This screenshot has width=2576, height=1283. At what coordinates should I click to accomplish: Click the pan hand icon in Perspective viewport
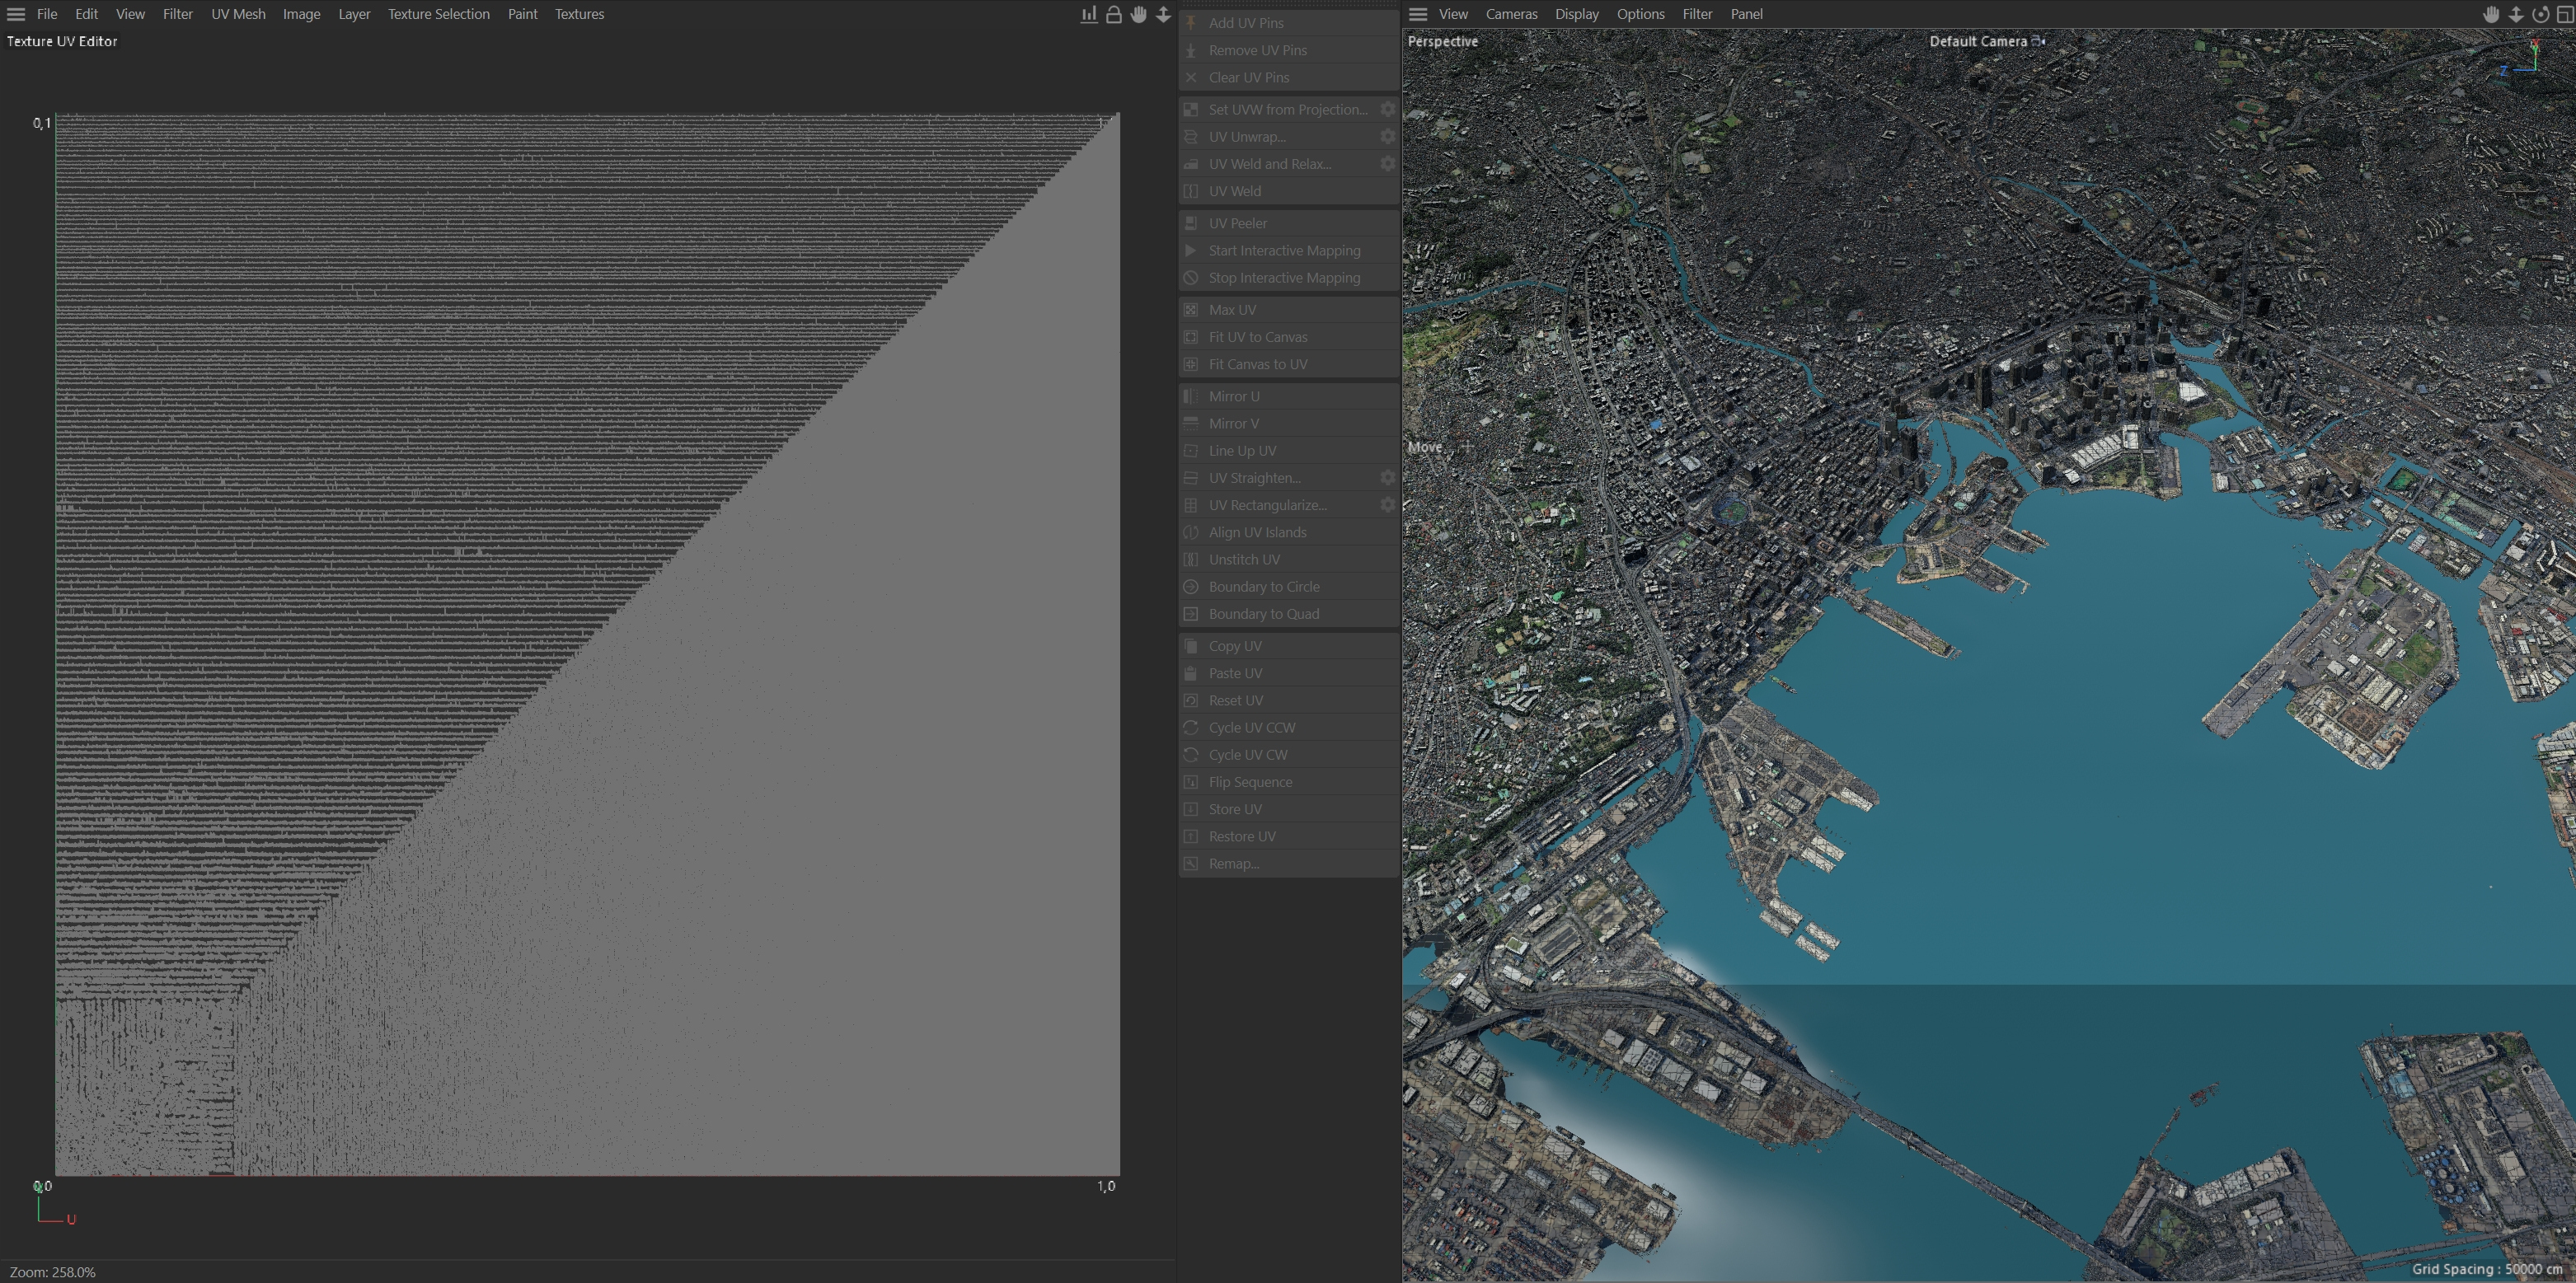pyautogui.click(x=2491, y=14)
